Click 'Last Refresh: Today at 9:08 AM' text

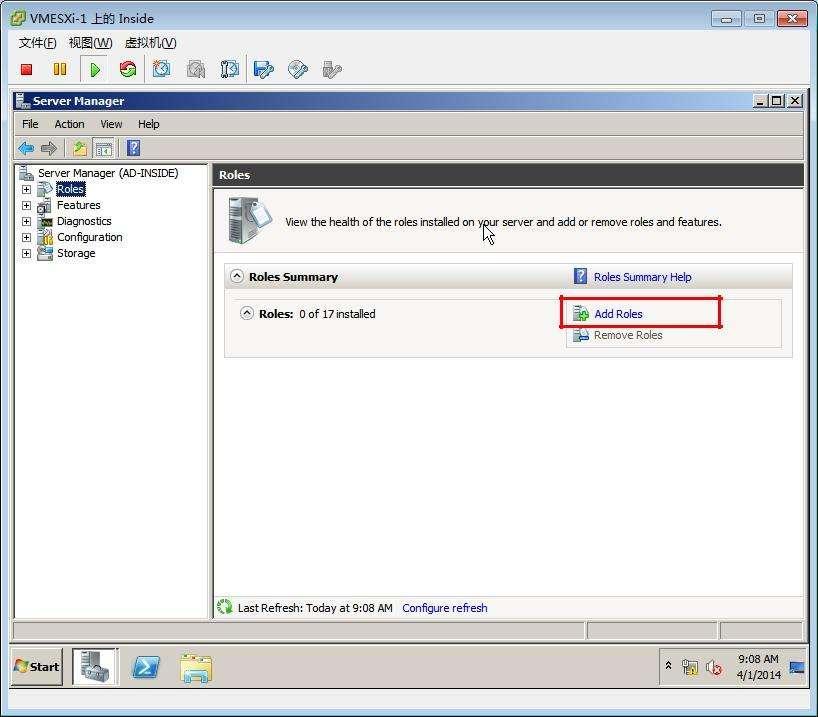click(x=315, y=608)
